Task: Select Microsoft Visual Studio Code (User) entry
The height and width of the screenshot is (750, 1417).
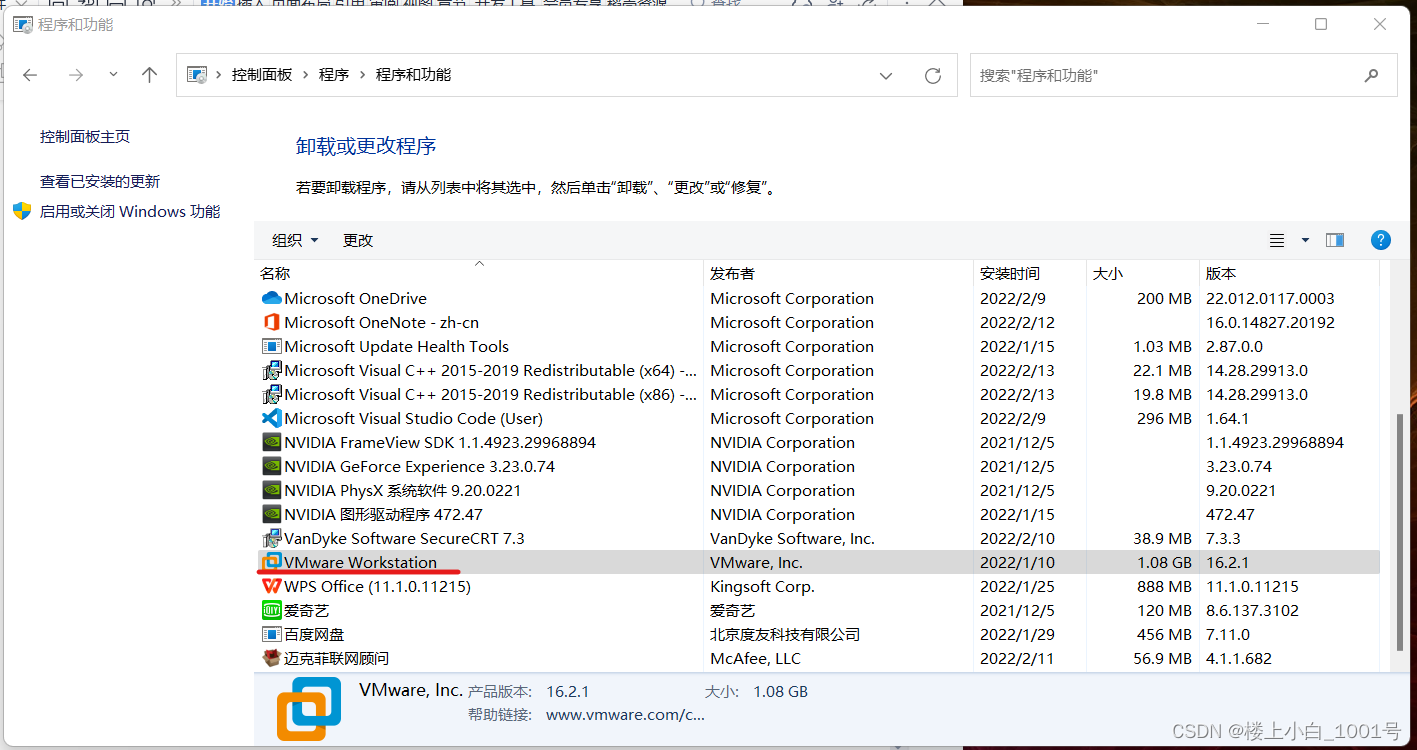Action: pyautogui.click(x=413, y=418)
